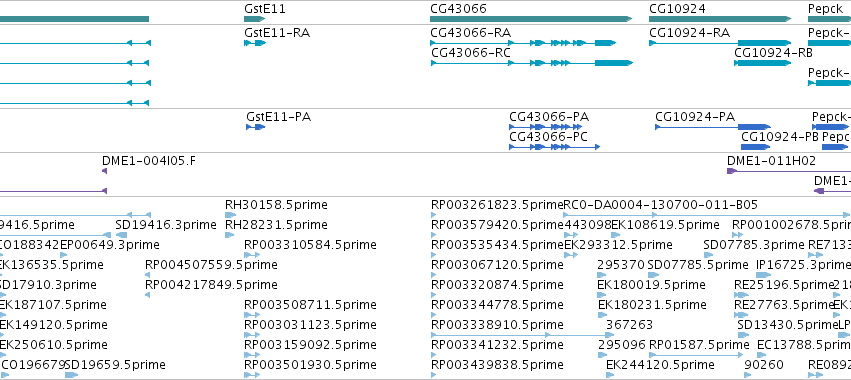Select the GstE11-RA transcript glyph

pos(255,43)
